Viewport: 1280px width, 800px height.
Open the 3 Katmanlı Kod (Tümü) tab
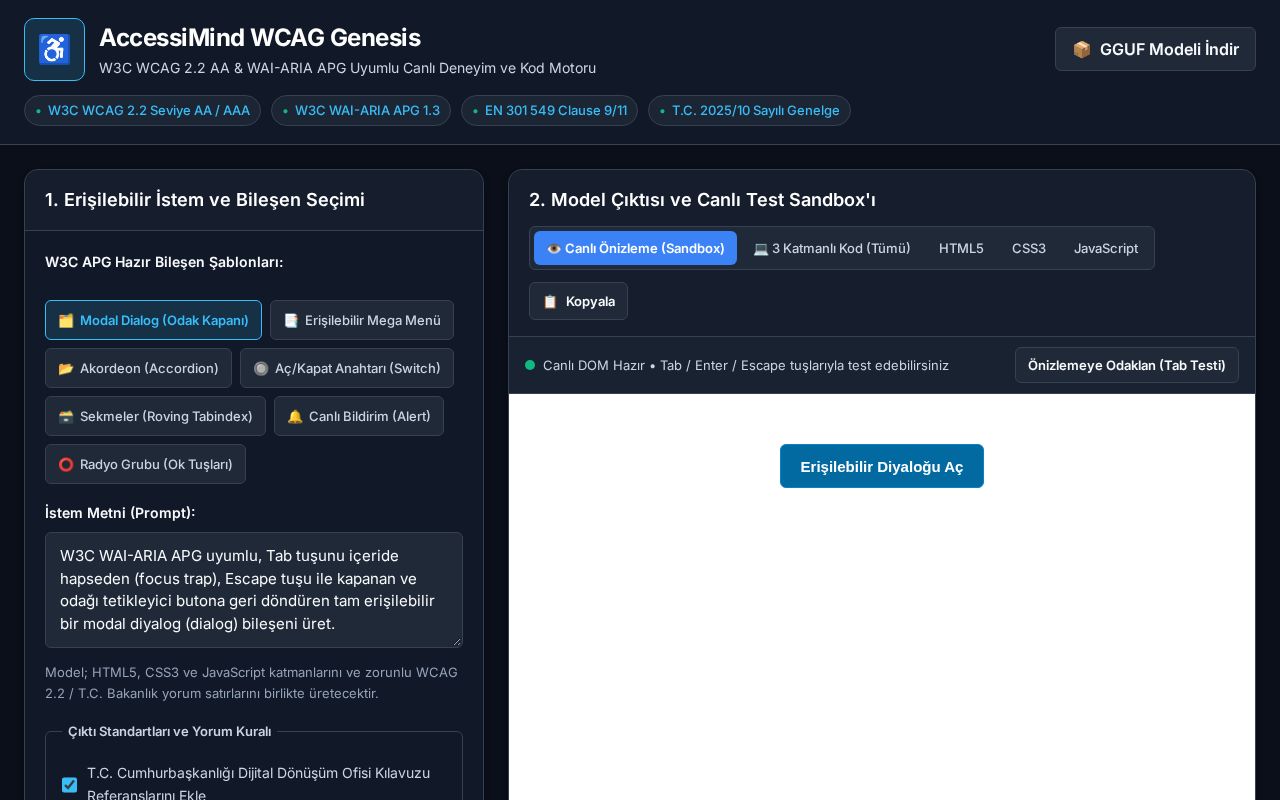[832, 248]
